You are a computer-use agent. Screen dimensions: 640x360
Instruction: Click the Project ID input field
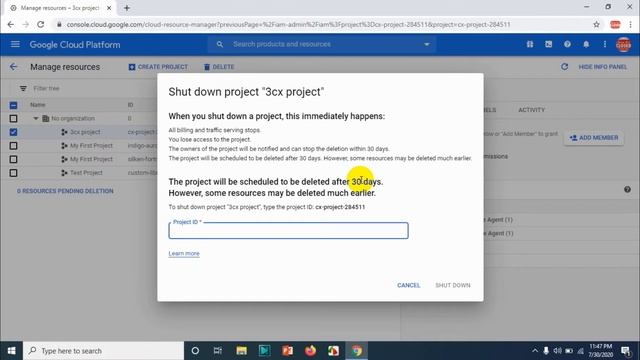[x=288, y=231]
